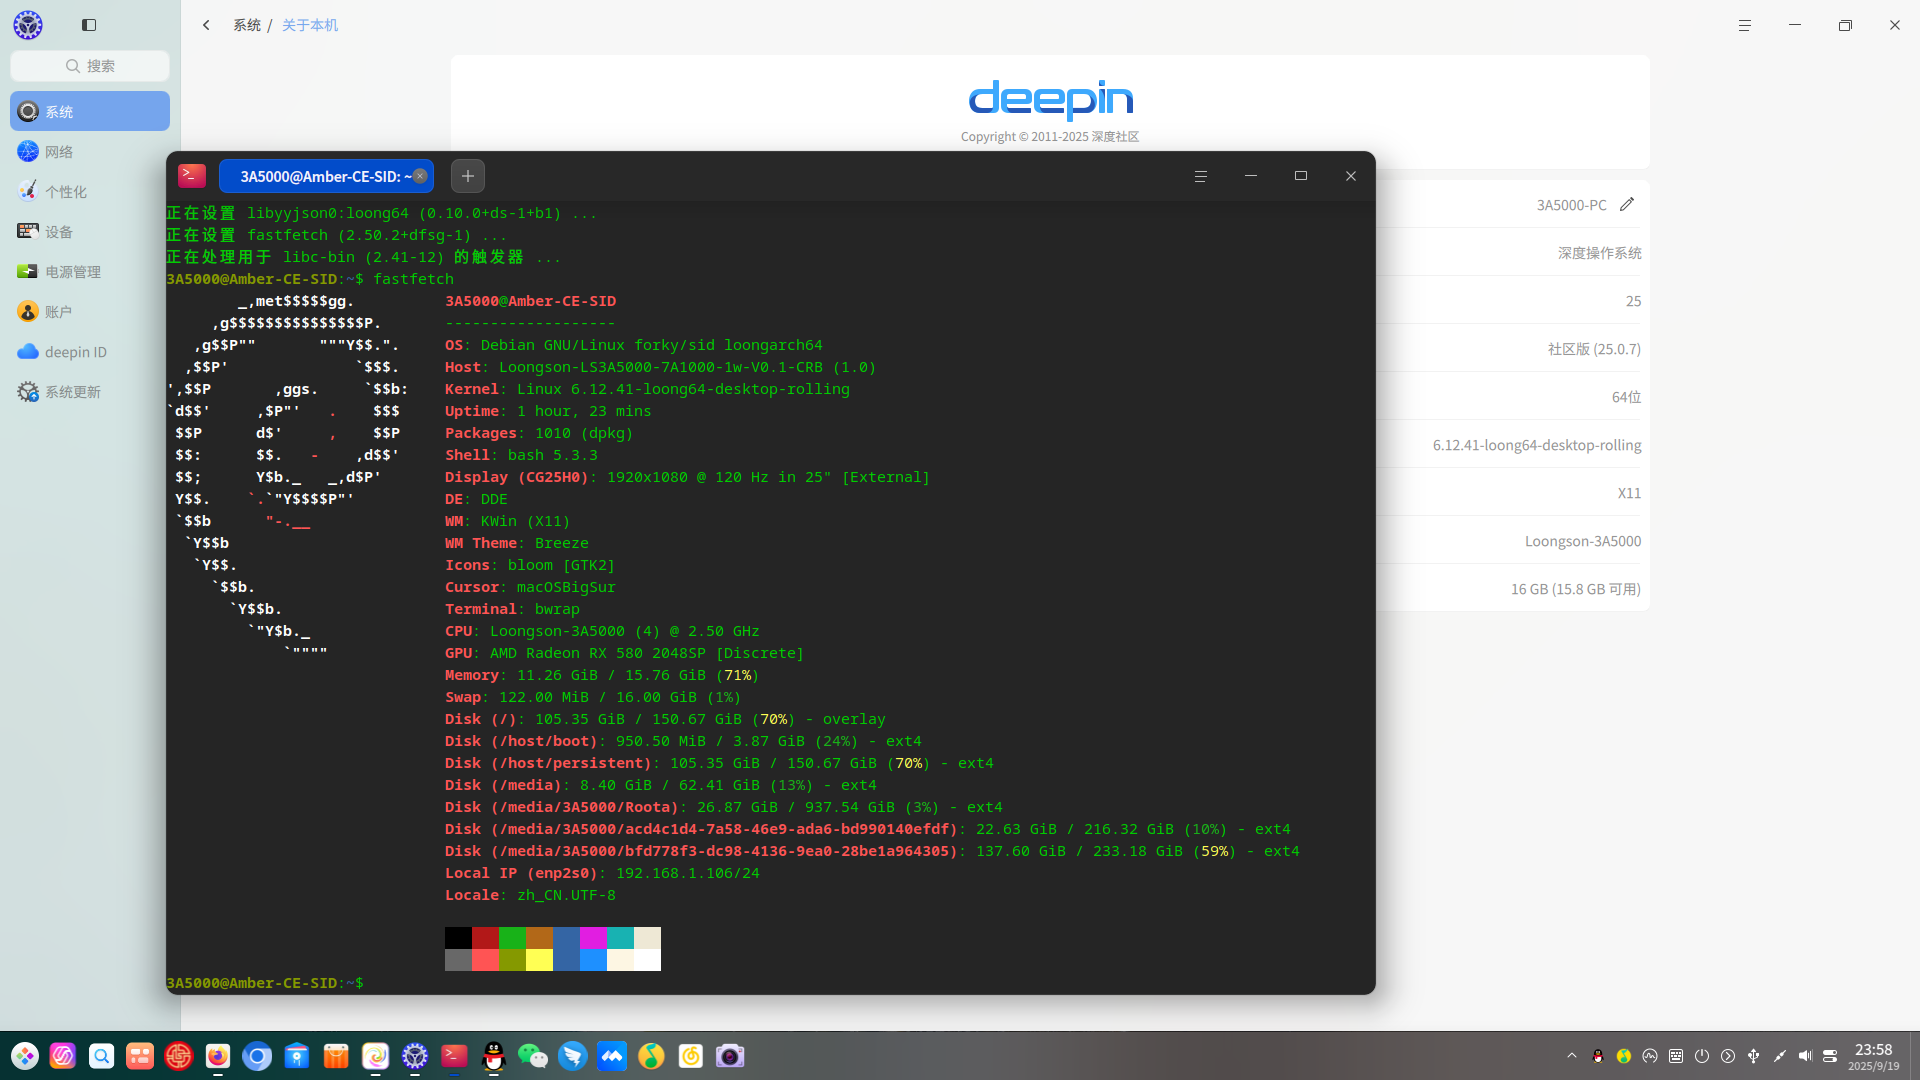The image size is (1920, 1080).
Task: Open the quick settings toggles tray icon
Action: pyautogui.click(x=1830, y=1056)
